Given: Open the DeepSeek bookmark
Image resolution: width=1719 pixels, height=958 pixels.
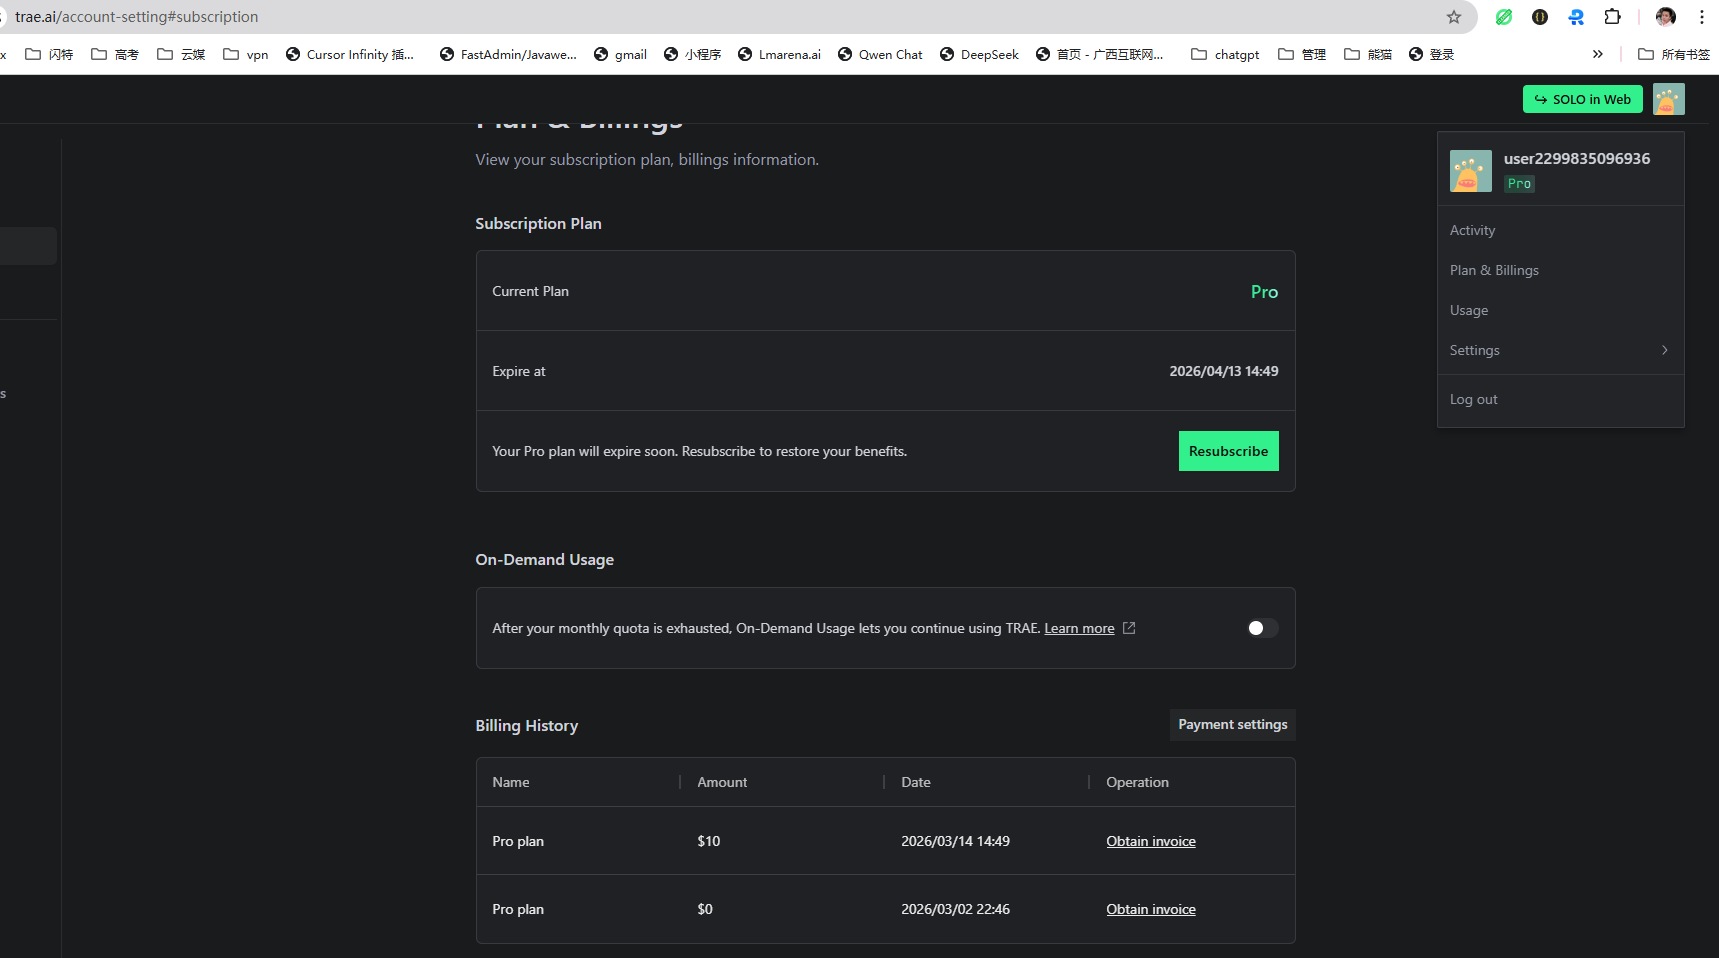Looking at the screenshot, I should pos(979,54).
